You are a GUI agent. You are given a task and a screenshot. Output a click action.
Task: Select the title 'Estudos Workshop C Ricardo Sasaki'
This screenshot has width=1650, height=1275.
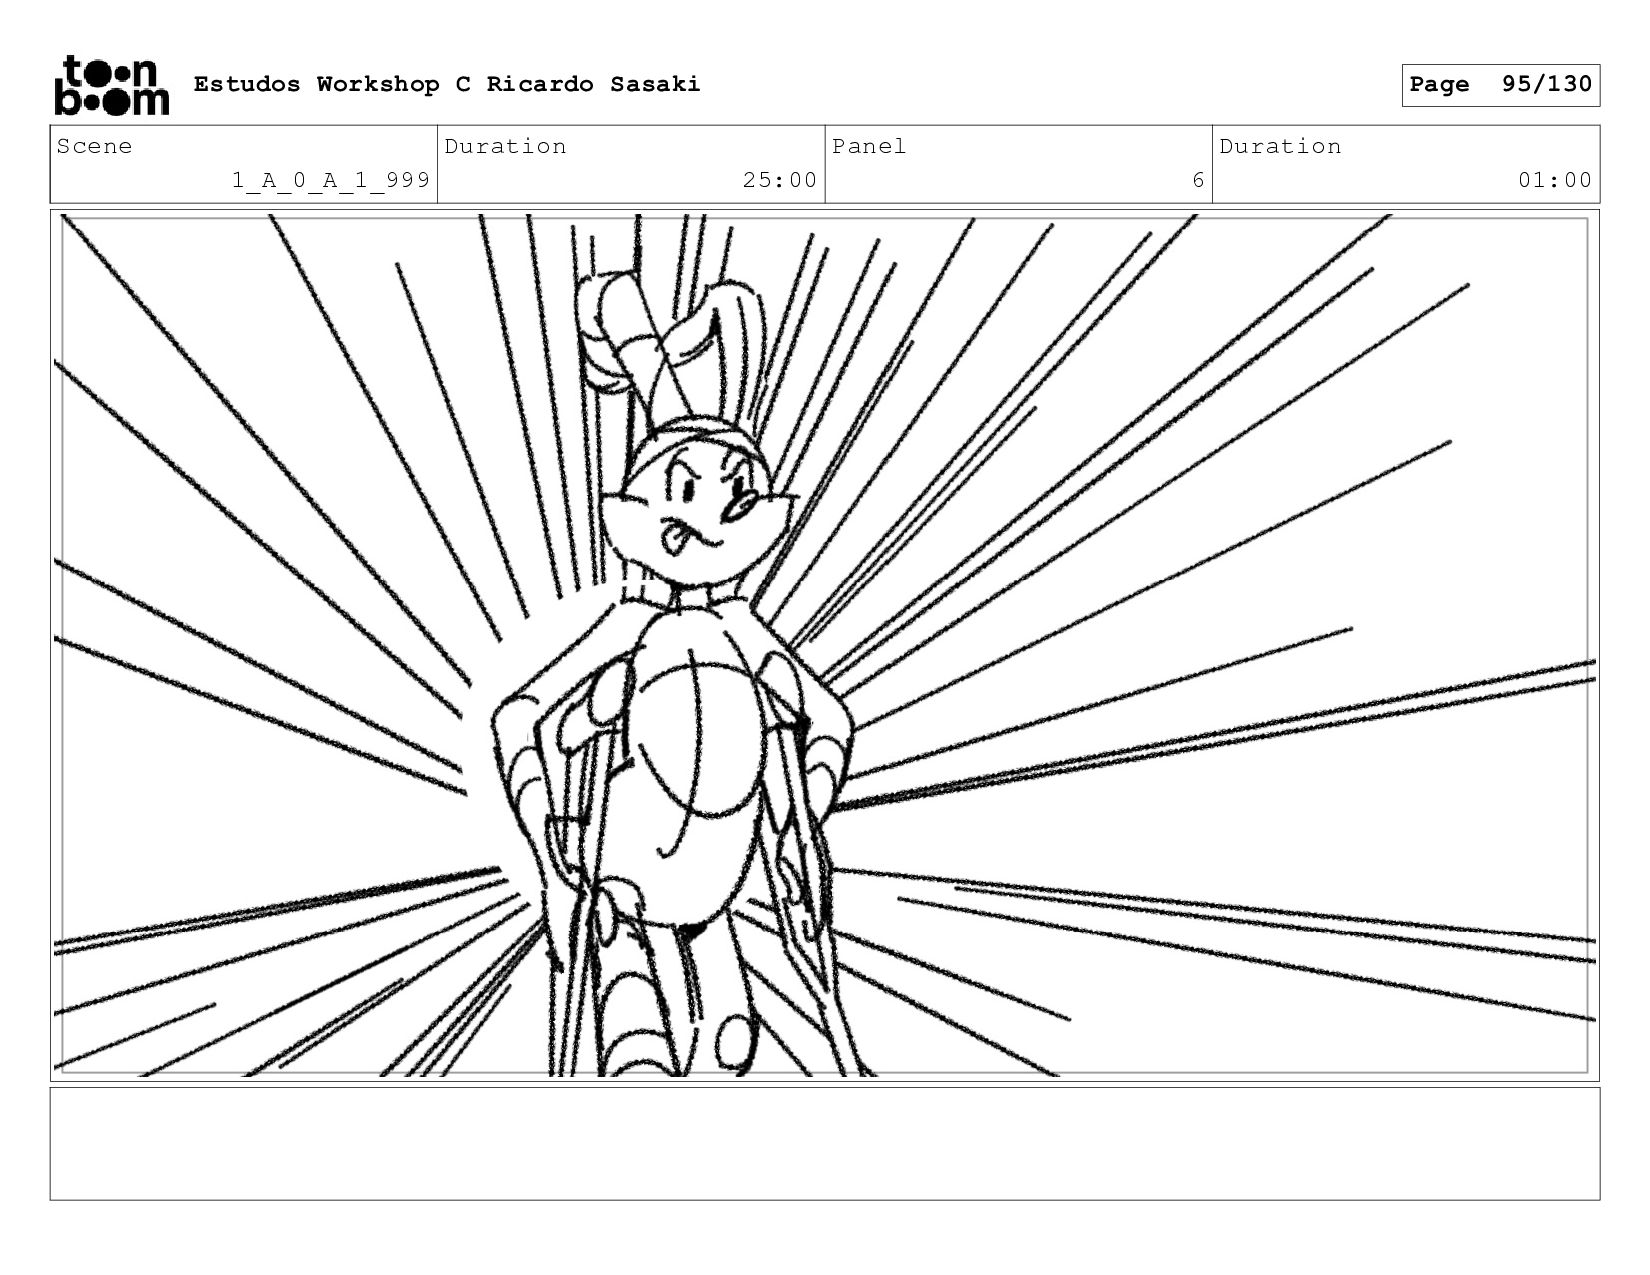coord(447,84)
